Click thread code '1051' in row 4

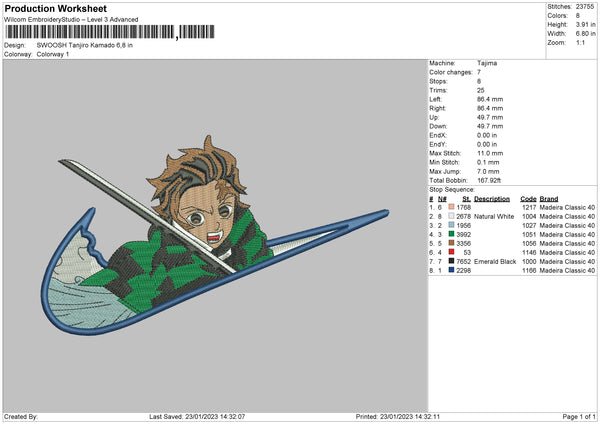529,235
